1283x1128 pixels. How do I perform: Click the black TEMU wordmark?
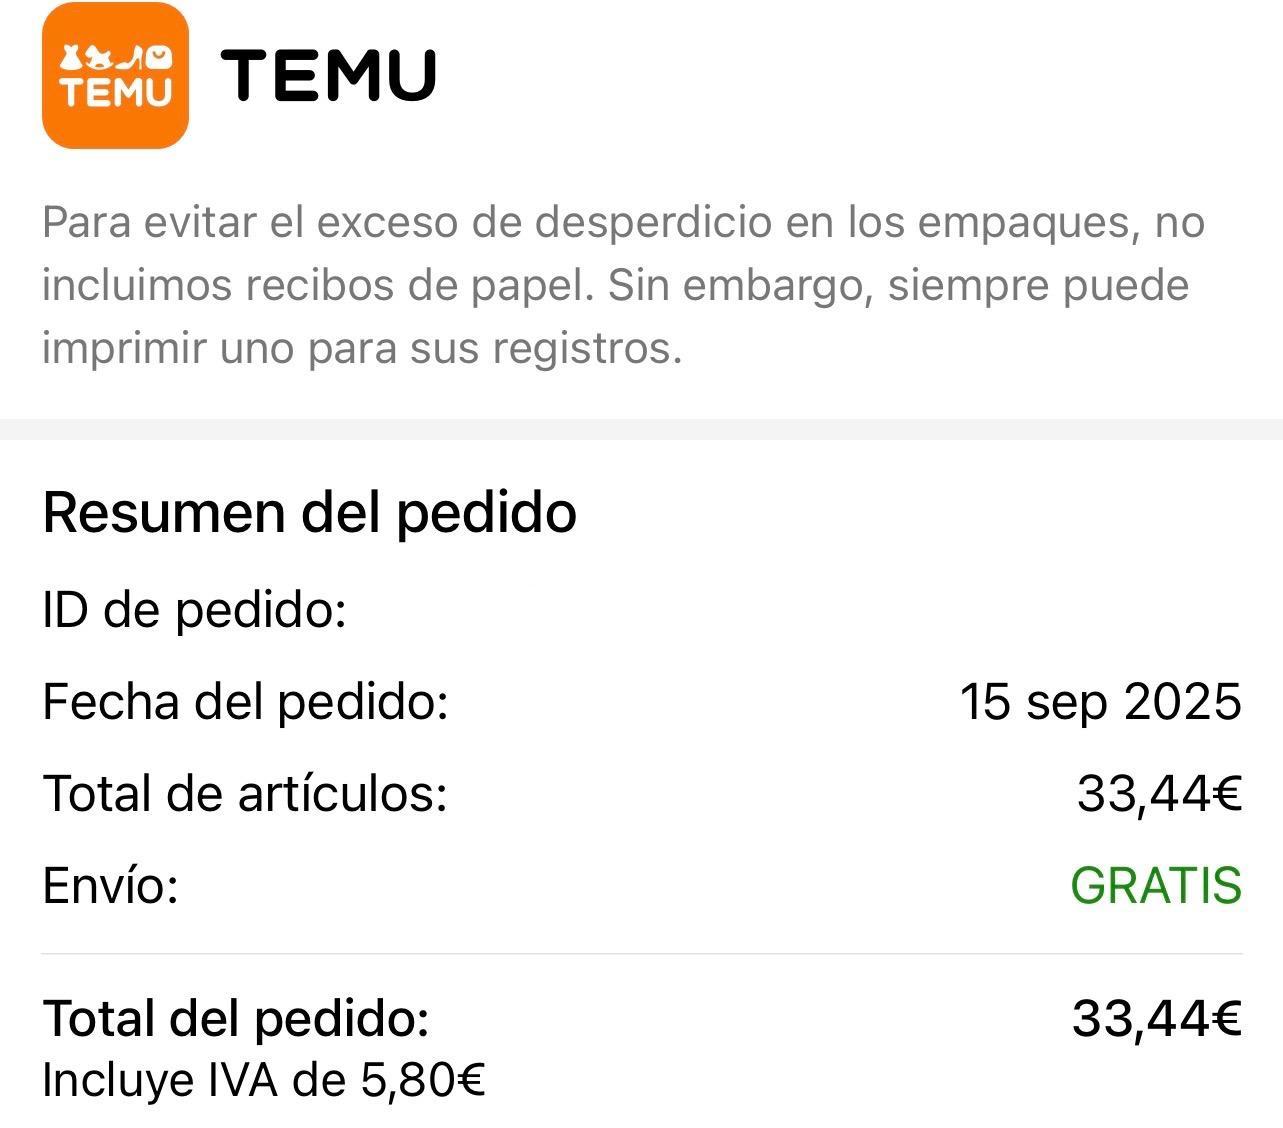click(x=329, y=75)
